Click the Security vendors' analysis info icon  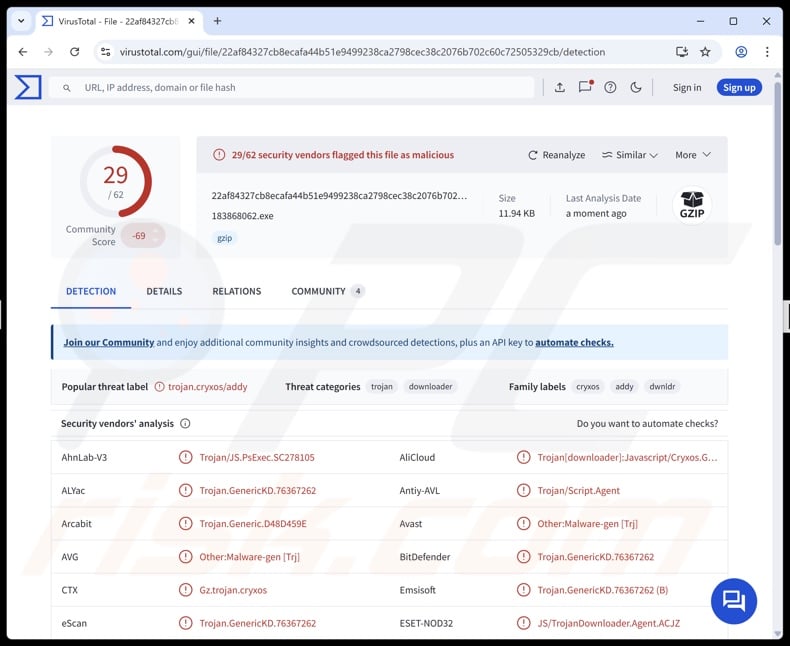(185, 423)
